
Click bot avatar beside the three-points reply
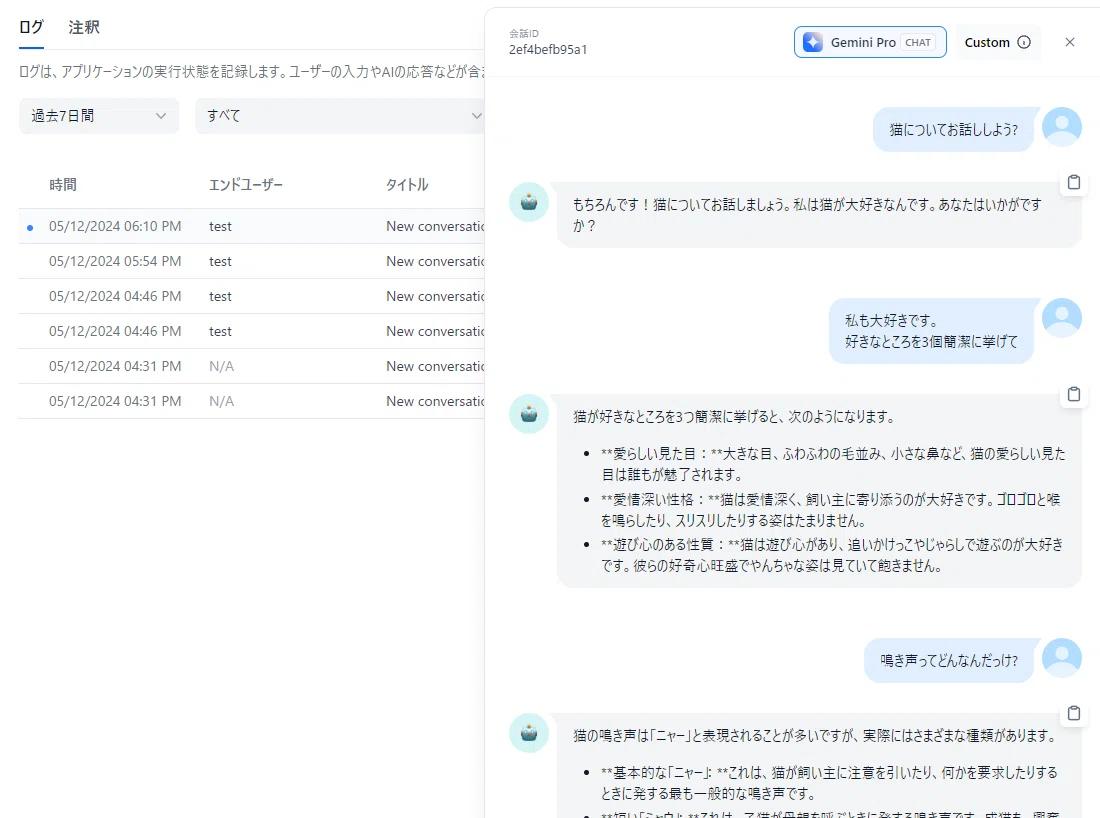(x=529, y=414)
